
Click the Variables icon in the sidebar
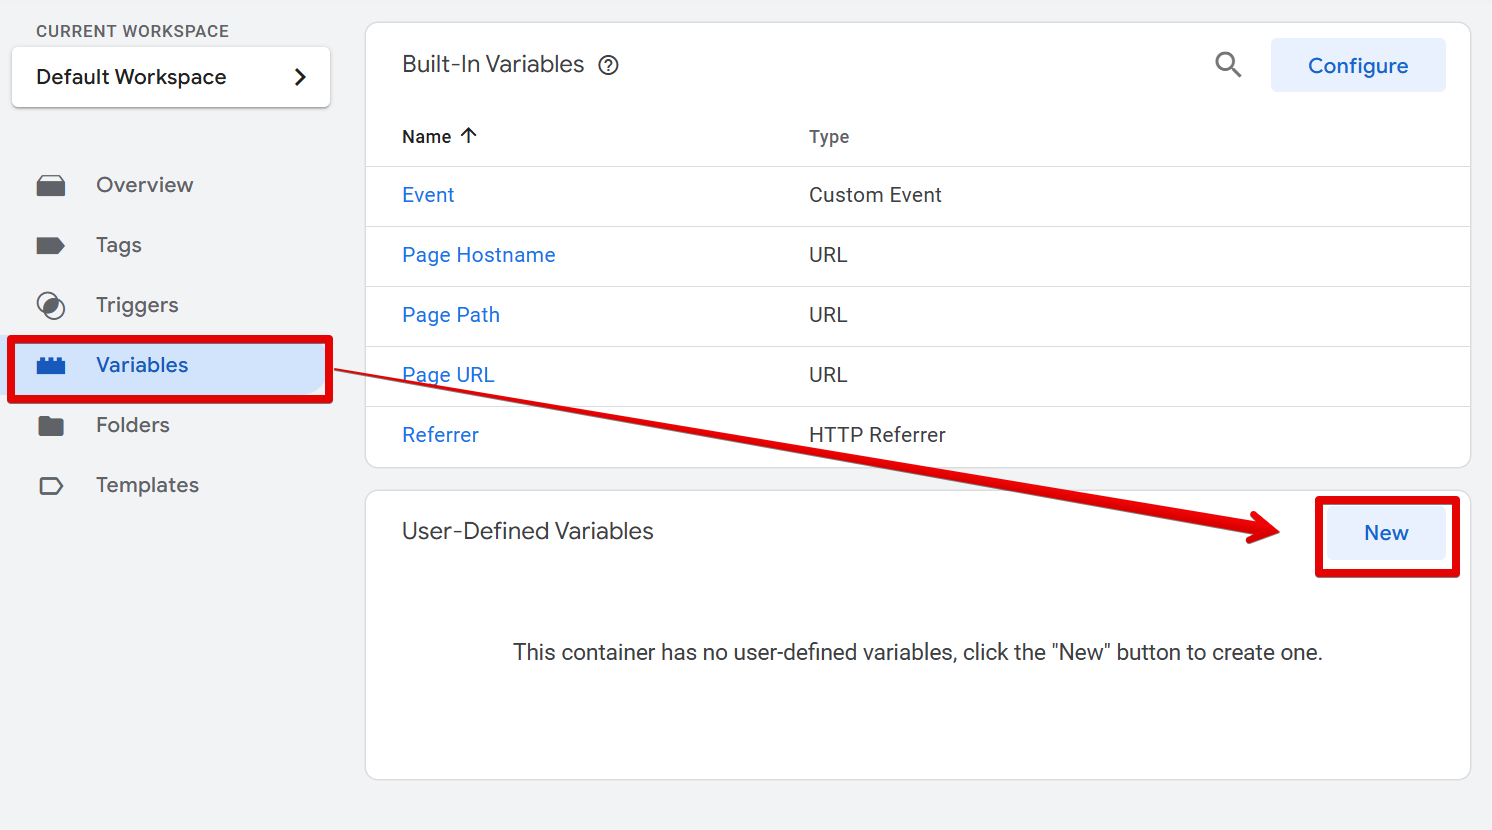point(51,364)
